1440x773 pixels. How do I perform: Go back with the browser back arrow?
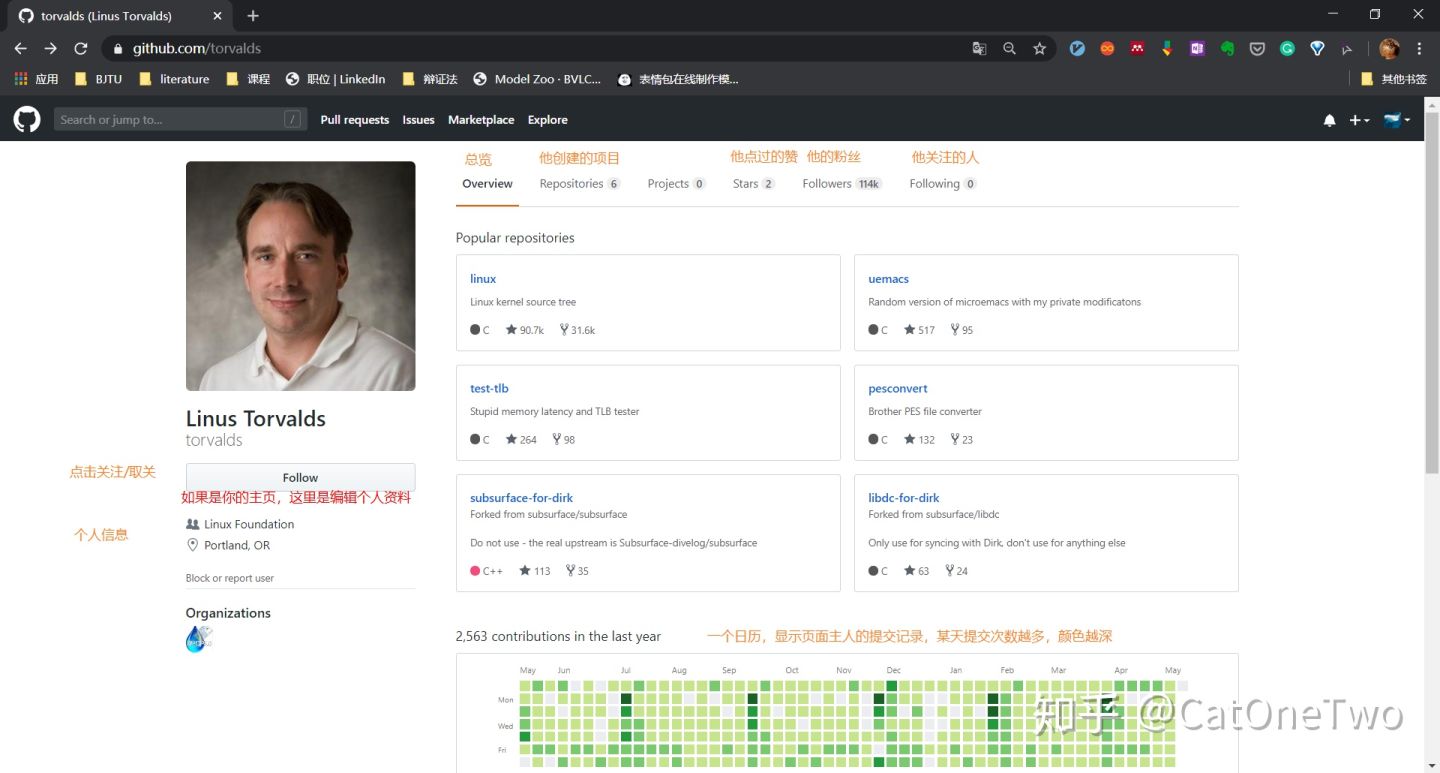(21, 48)
